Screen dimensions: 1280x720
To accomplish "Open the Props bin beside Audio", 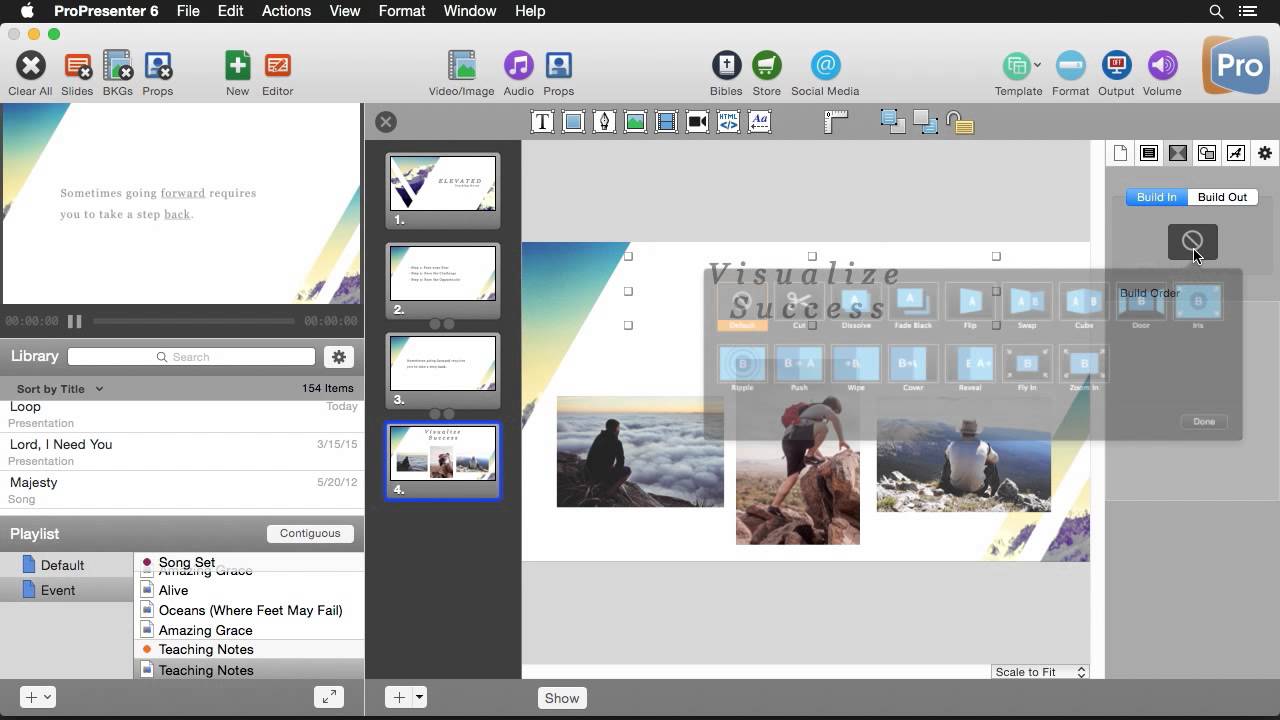I will [558, 66].
